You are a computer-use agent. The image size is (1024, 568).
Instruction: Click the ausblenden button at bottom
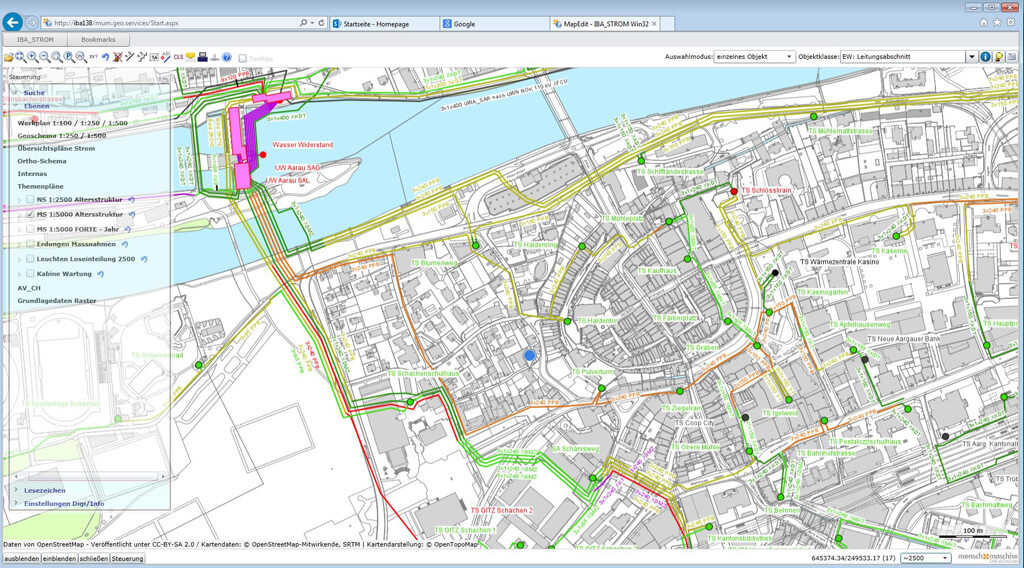pos(21,558)
